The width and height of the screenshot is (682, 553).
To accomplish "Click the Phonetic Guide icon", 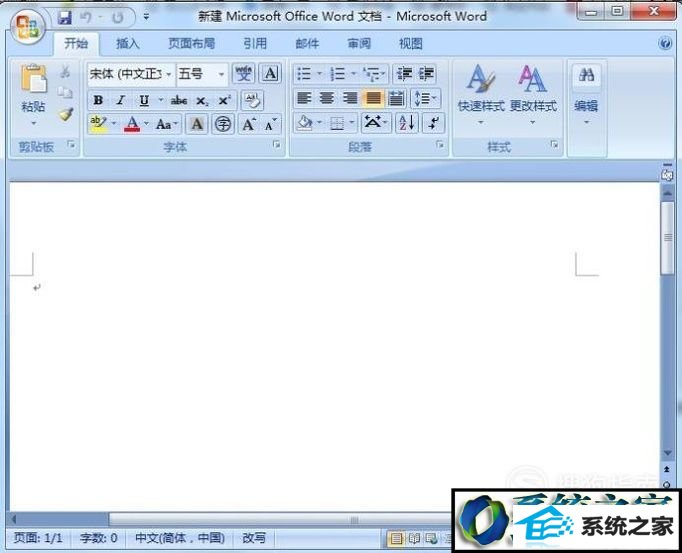I will (x=244, y=74).
